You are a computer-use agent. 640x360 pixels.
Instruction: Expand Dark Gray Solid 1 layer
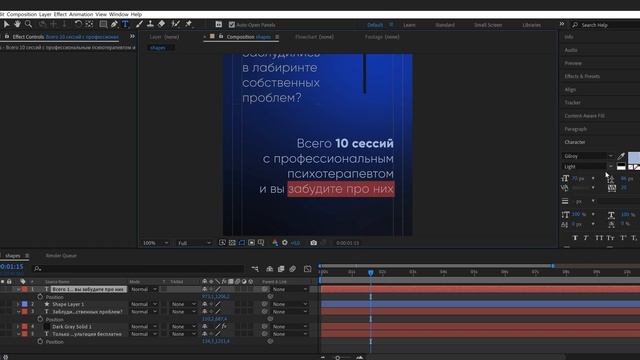18,327
